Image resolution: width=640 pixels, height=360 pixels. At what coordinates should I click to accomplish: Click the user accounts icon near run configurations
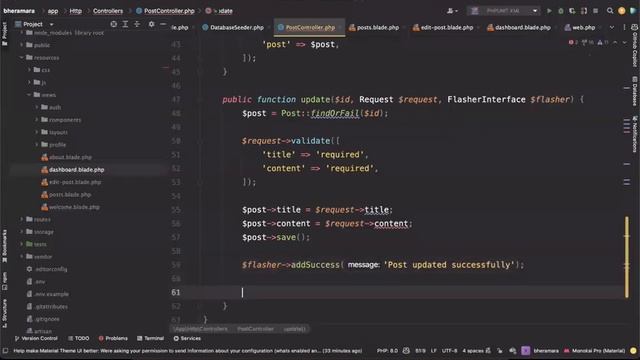coord(451,11)
